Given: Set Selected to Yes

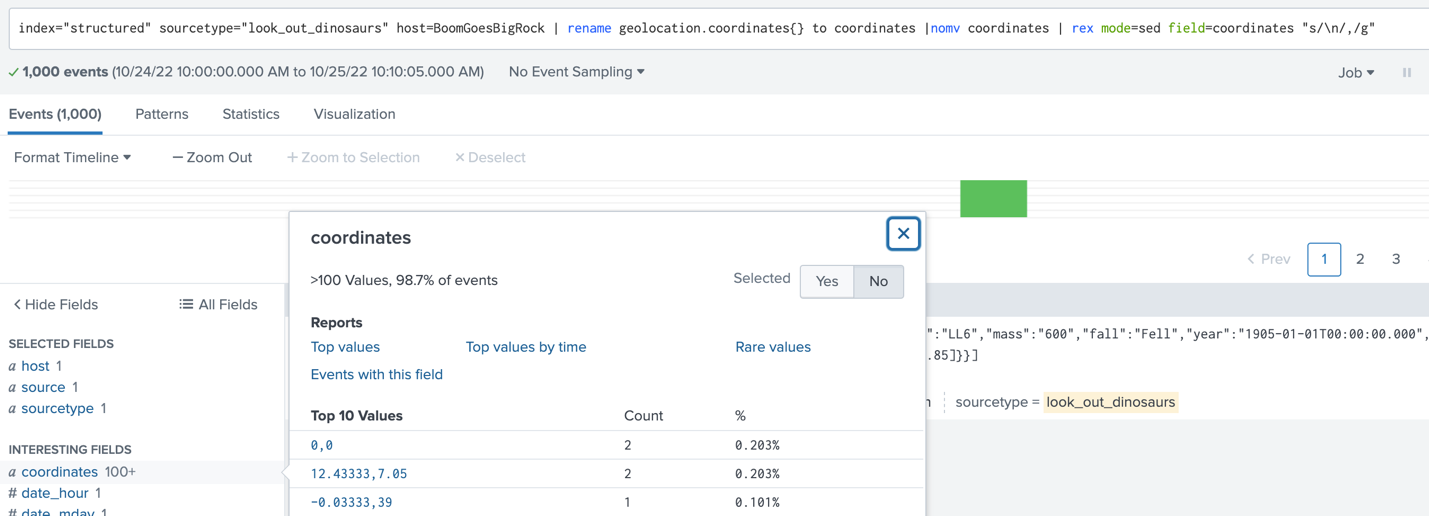Looking at the screenshot, I should coord(827,282).
